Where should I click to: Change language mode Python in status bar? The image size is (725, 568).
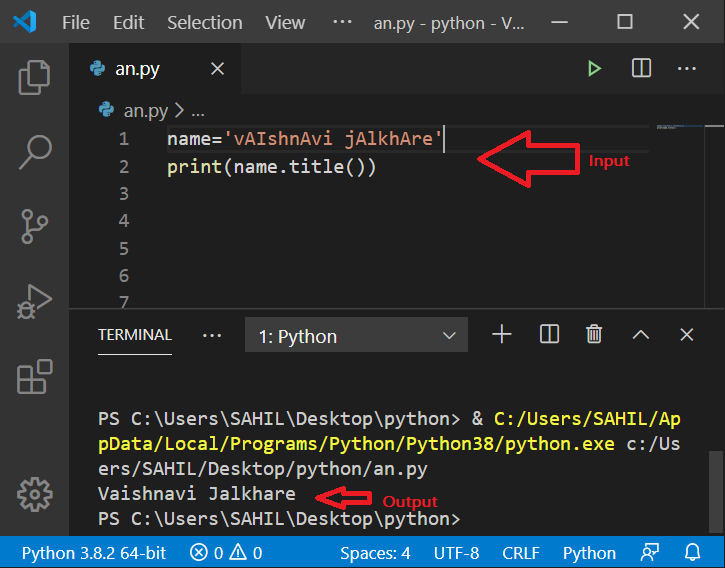pyautogui.click(x=589, y=553)
